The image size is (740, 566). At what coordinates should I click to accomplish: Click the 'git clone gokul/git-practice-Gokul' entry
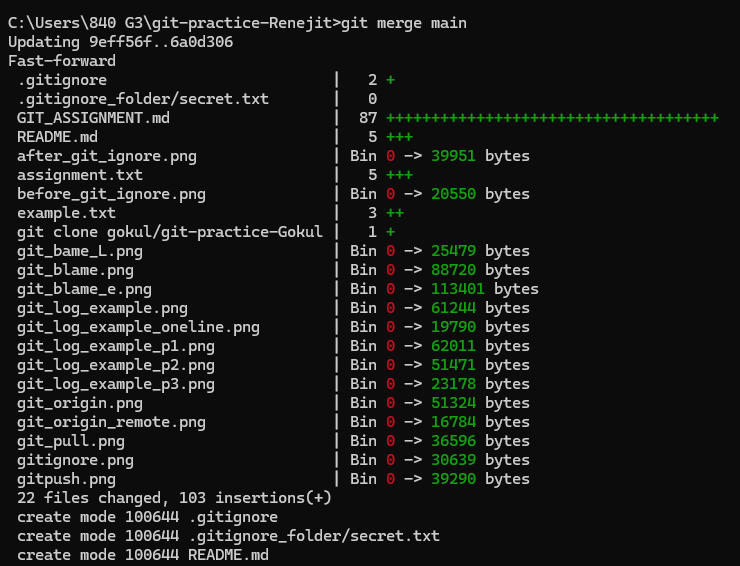pyautogui.click(x=170, y=232)
